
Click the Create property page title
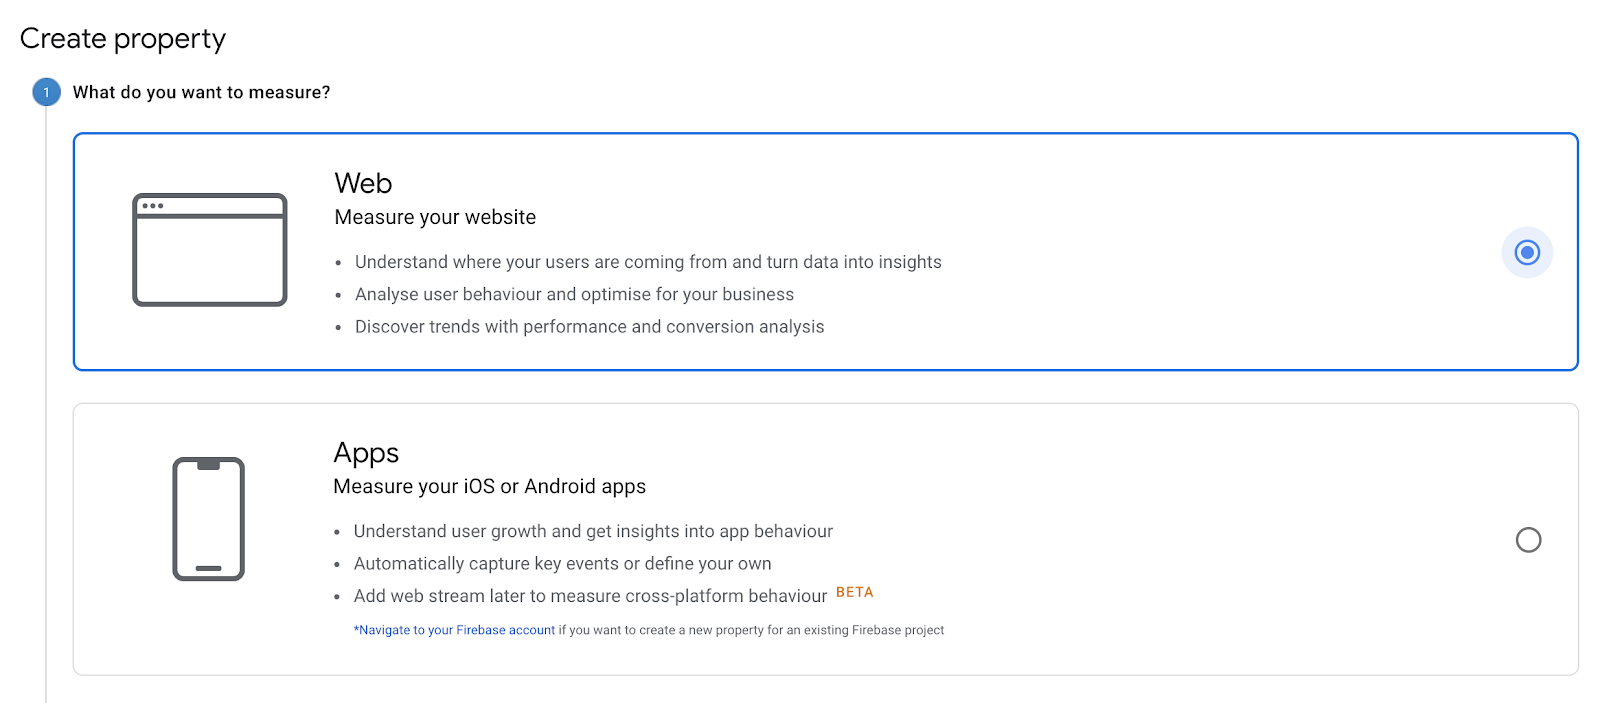pyautogui.click(x=123, y=38)
